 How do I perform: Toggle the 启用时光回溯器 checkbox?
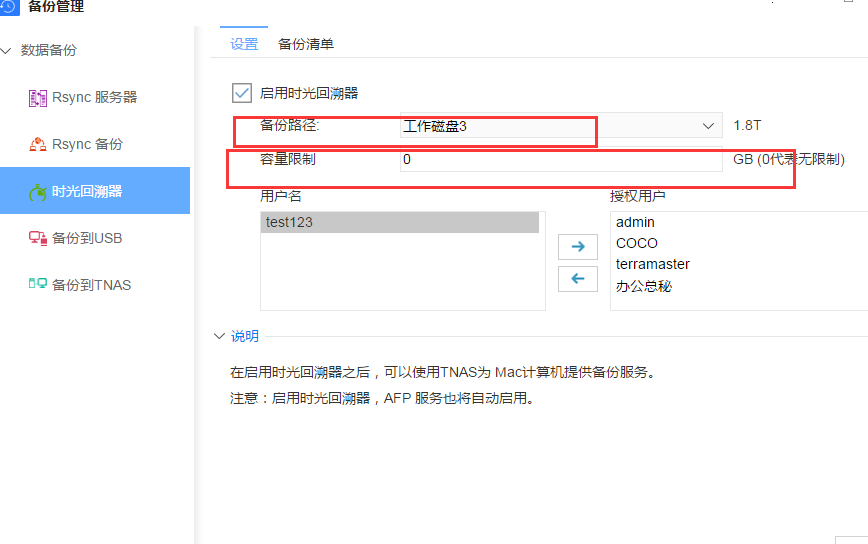click(241, 93)
